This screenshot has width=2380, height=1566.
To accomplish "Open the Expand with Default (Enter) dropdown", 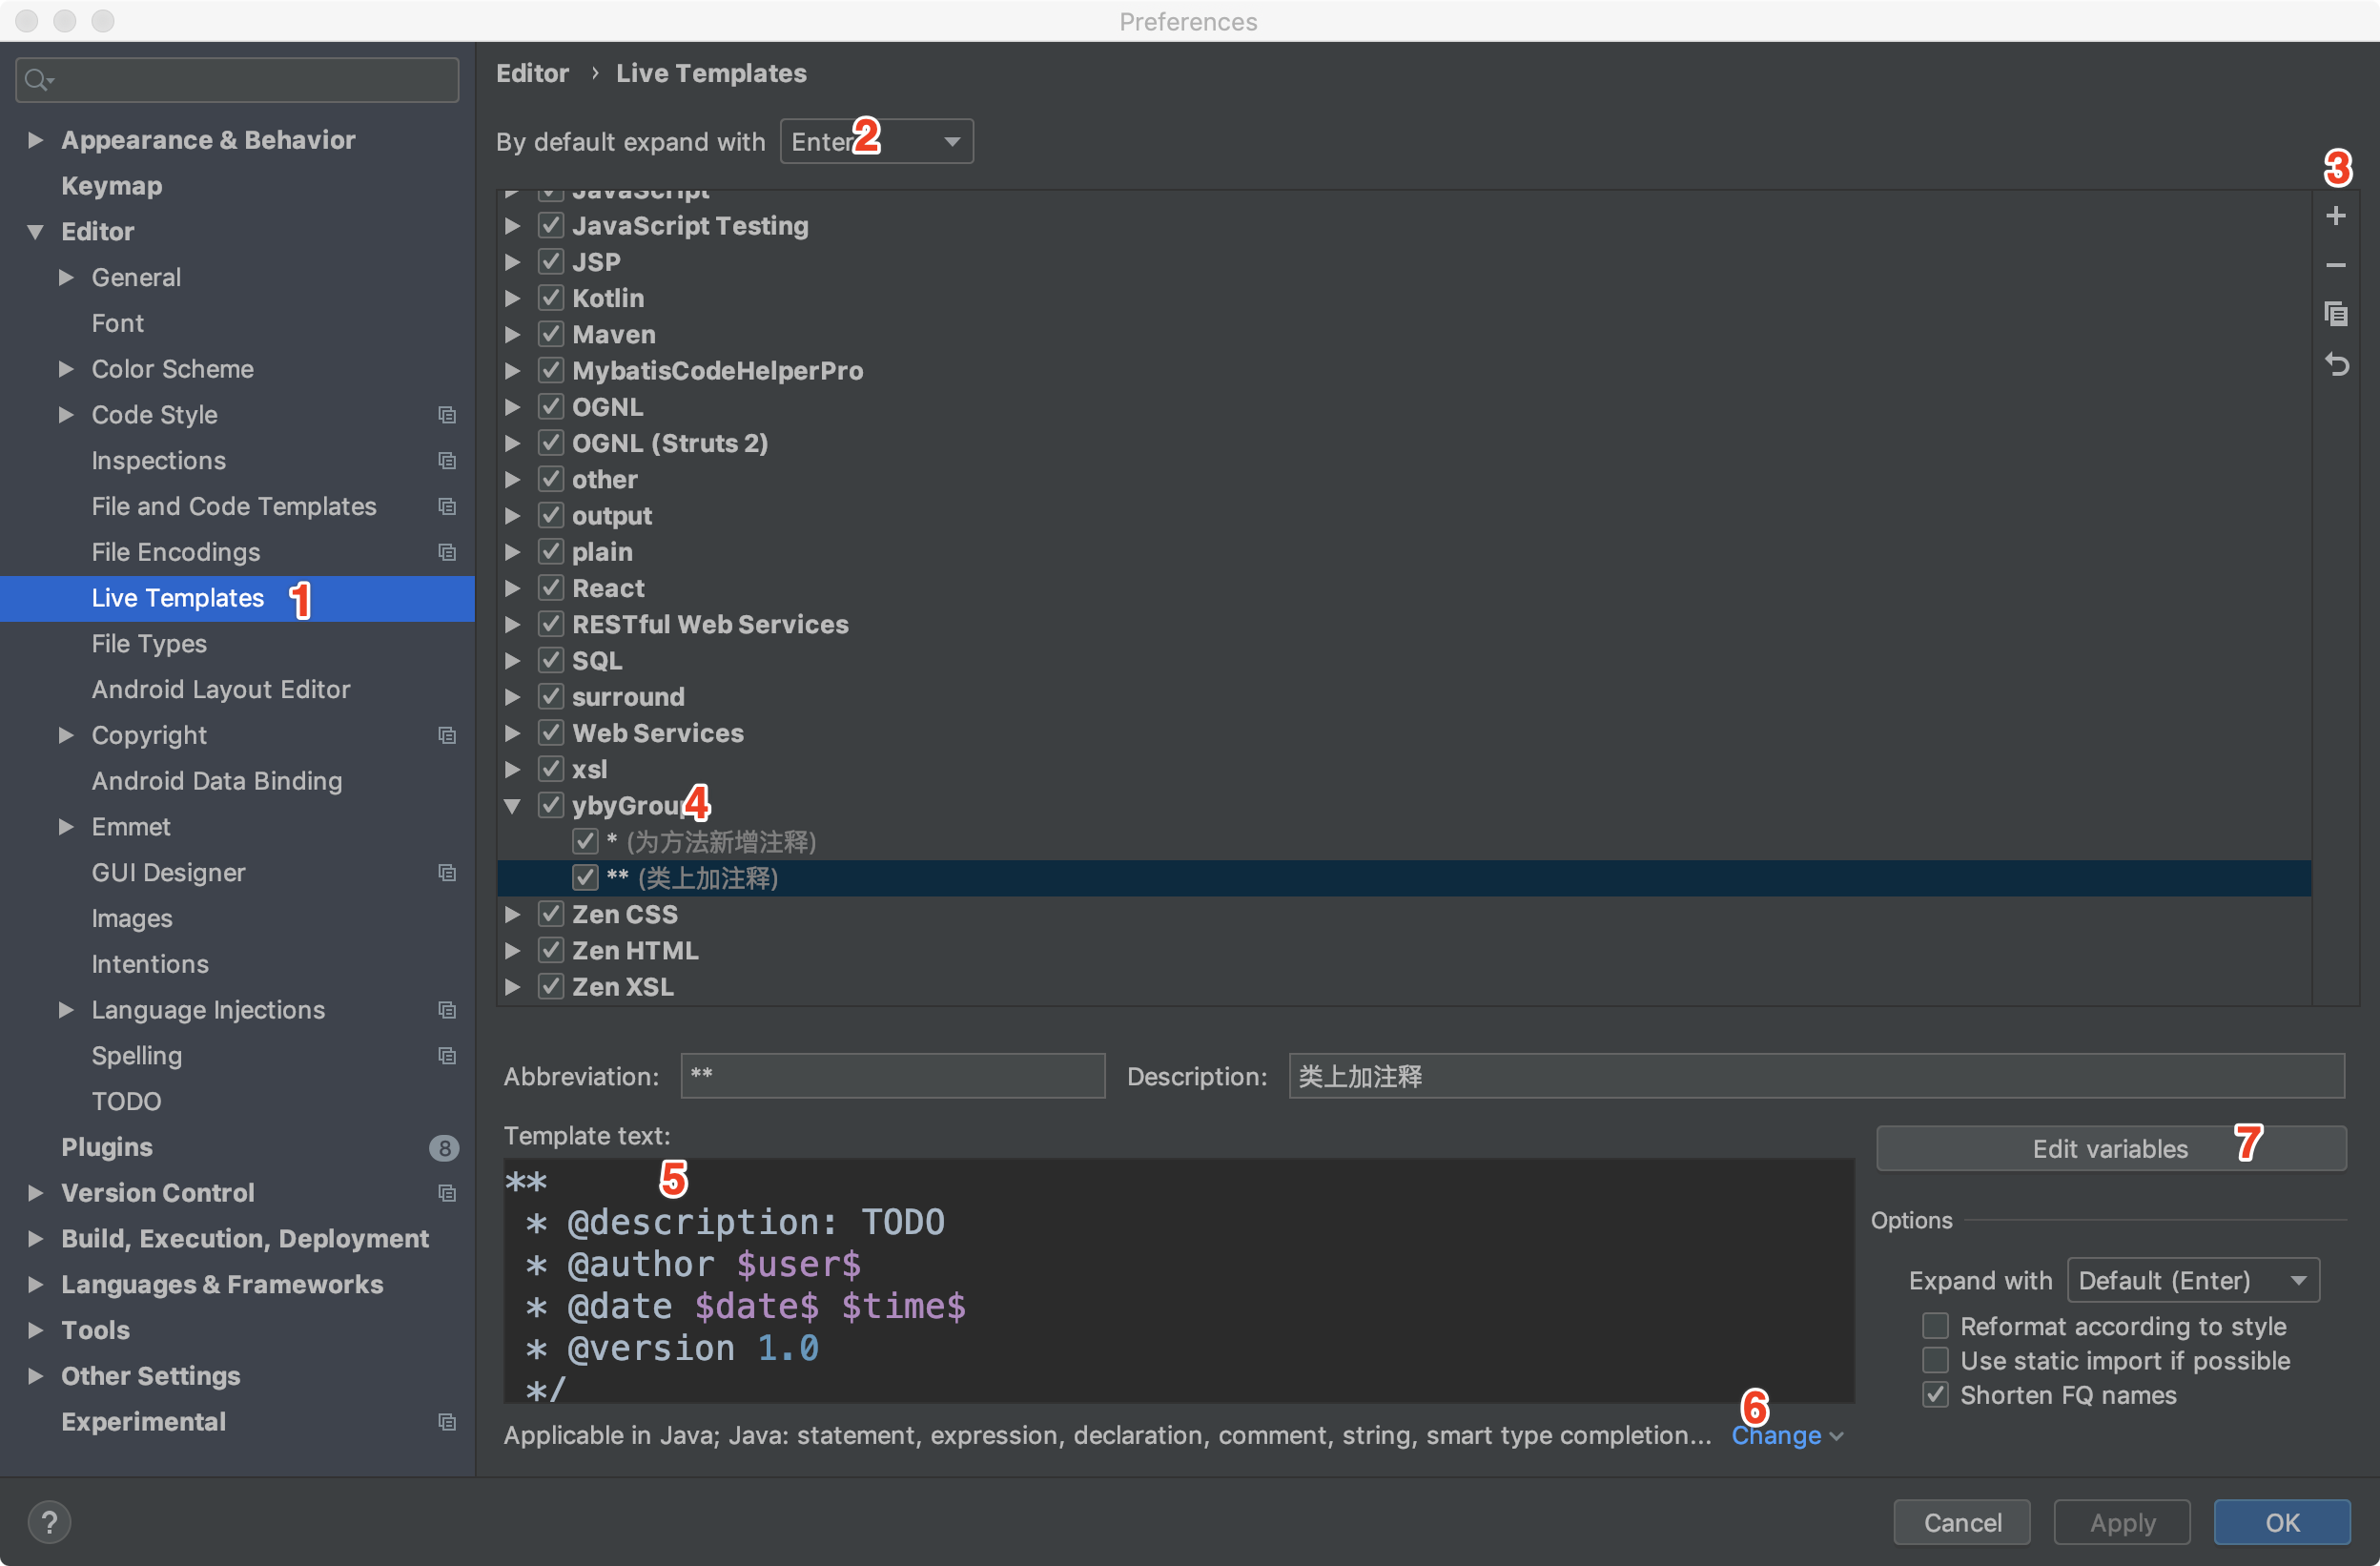I will tap(2192, 1280).
